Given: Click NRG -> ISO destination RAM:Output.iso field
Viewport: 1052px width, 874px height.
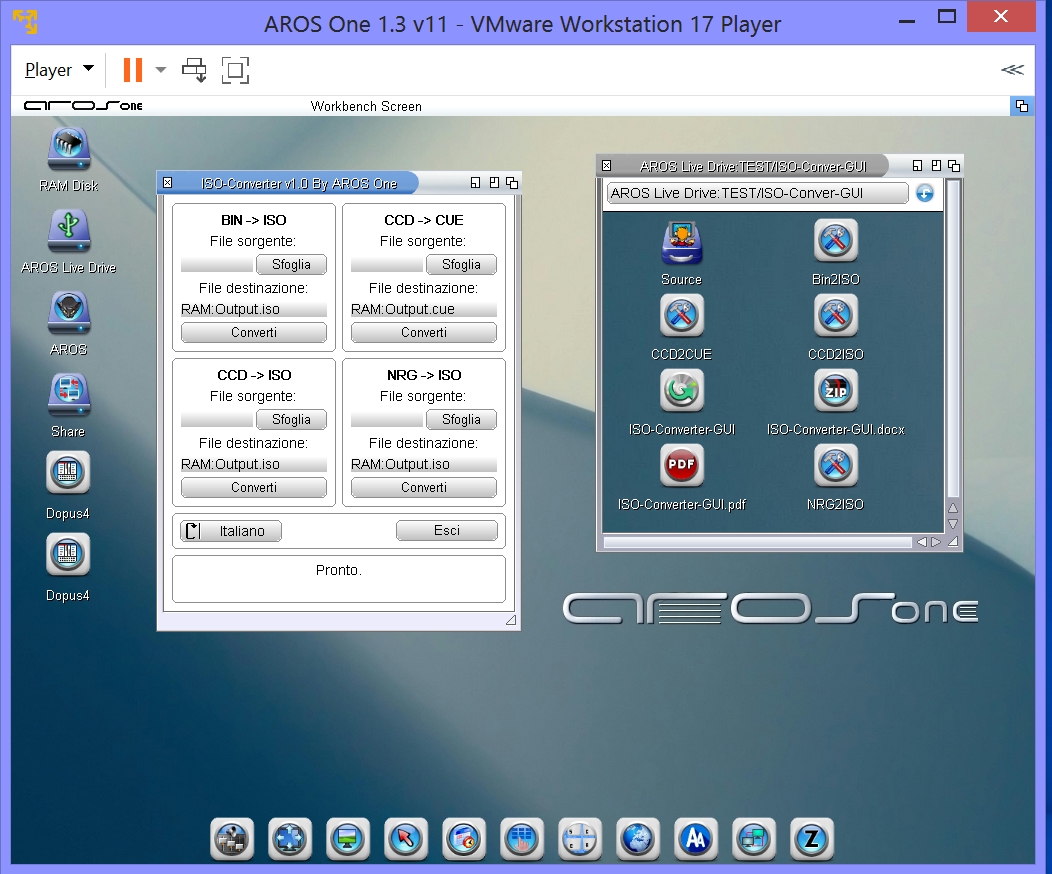Looking at the screenshot, I should 423,464.
